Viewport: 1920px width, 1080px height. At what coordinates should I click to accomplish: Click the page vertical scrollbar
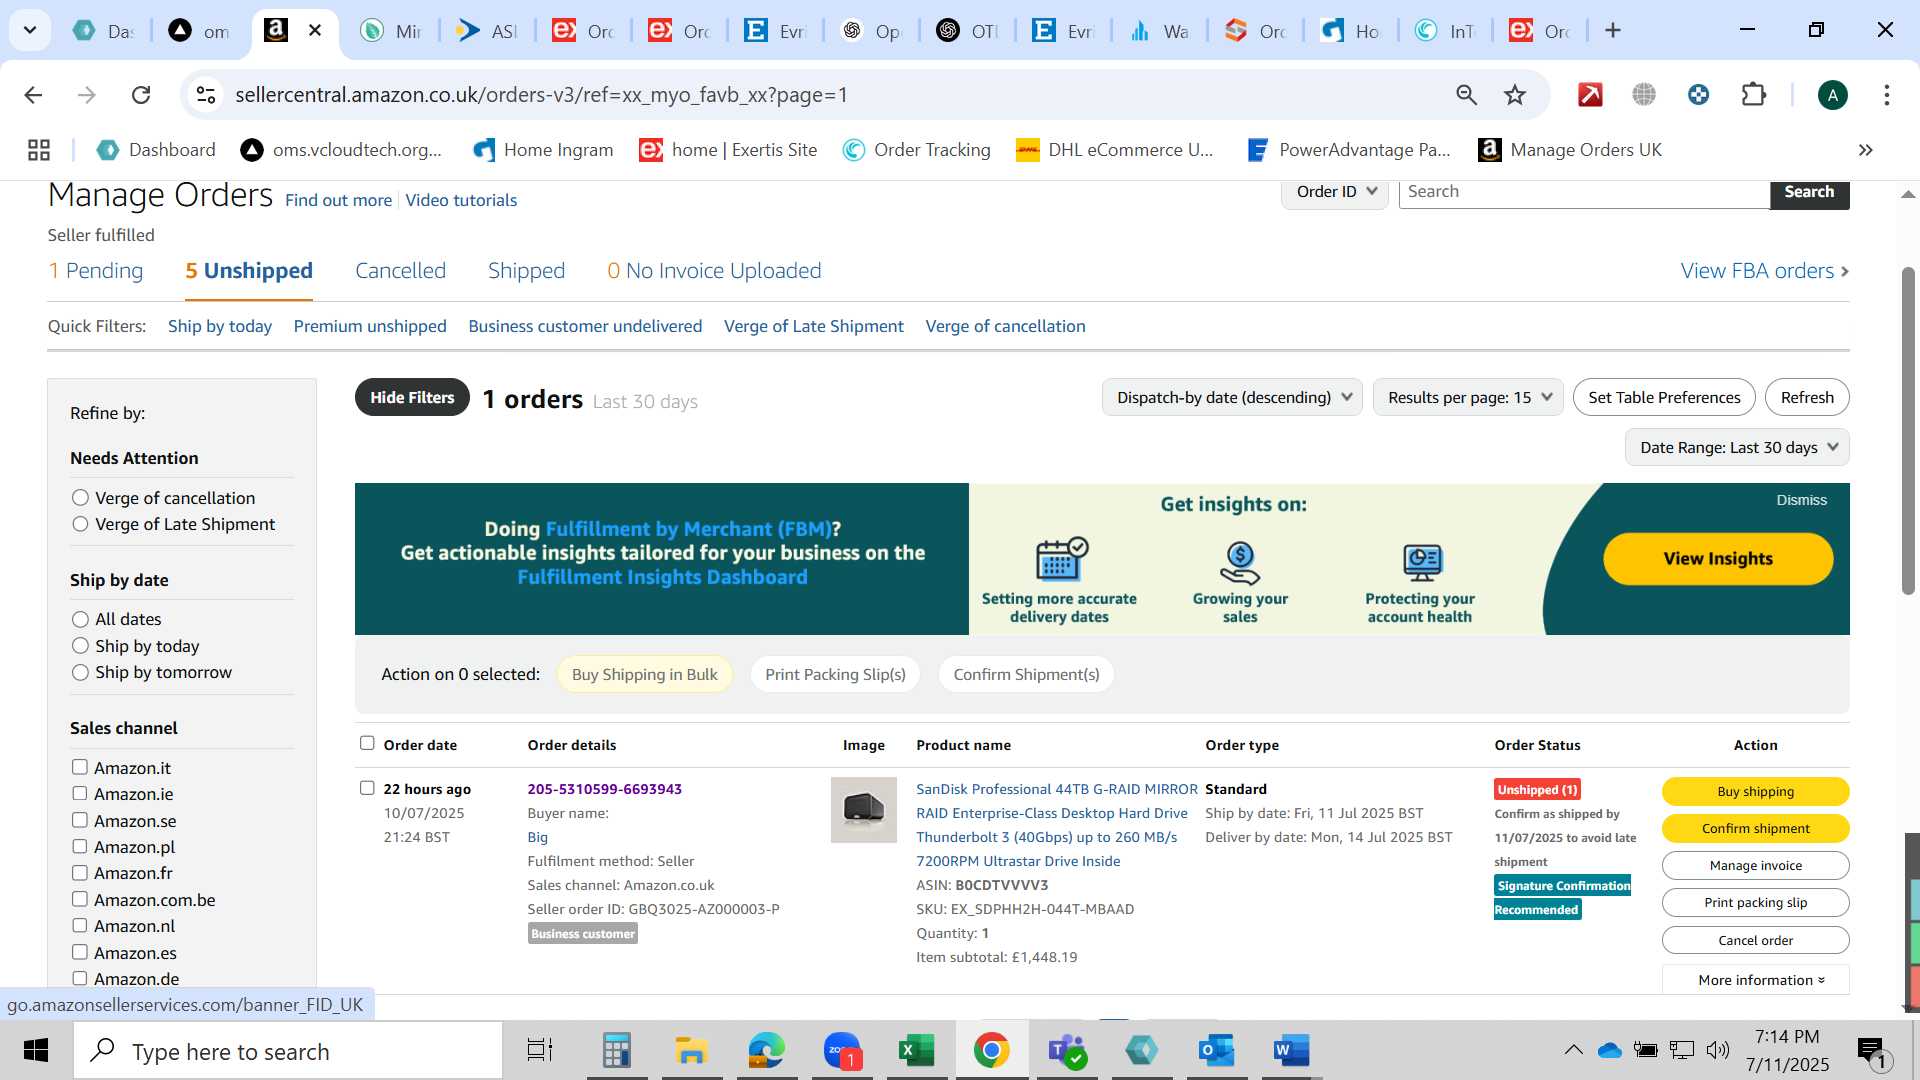1908,430
